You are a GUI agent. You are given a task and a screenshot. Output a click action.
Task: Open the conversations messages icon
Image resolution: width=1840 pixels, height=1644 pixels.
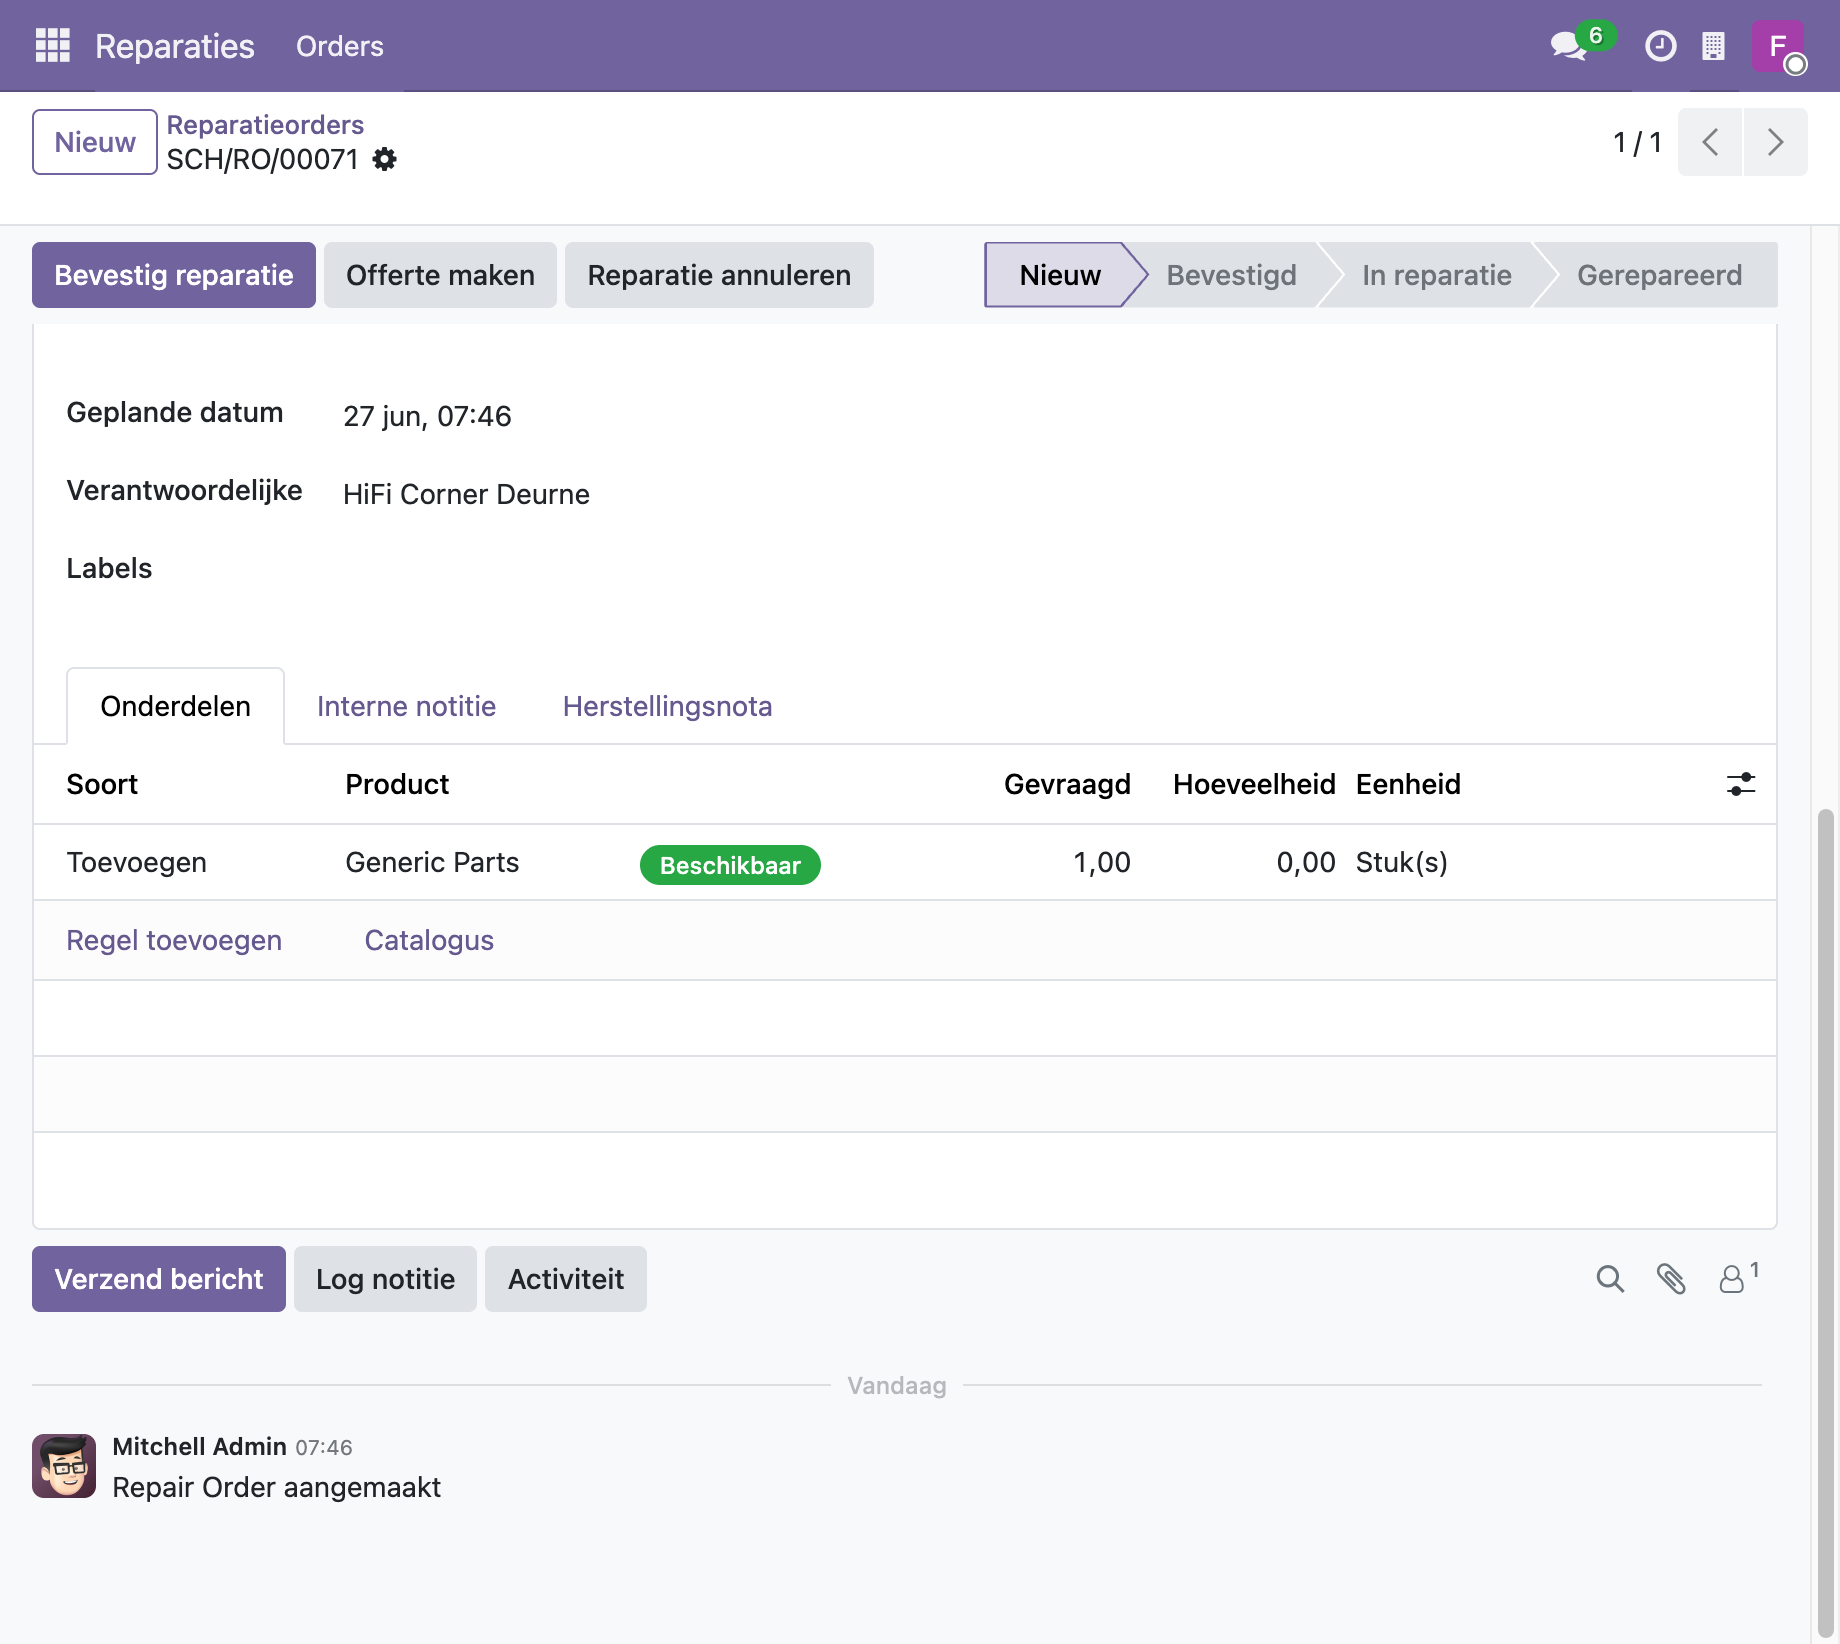pyautogui.click(x=1568, y=46)
